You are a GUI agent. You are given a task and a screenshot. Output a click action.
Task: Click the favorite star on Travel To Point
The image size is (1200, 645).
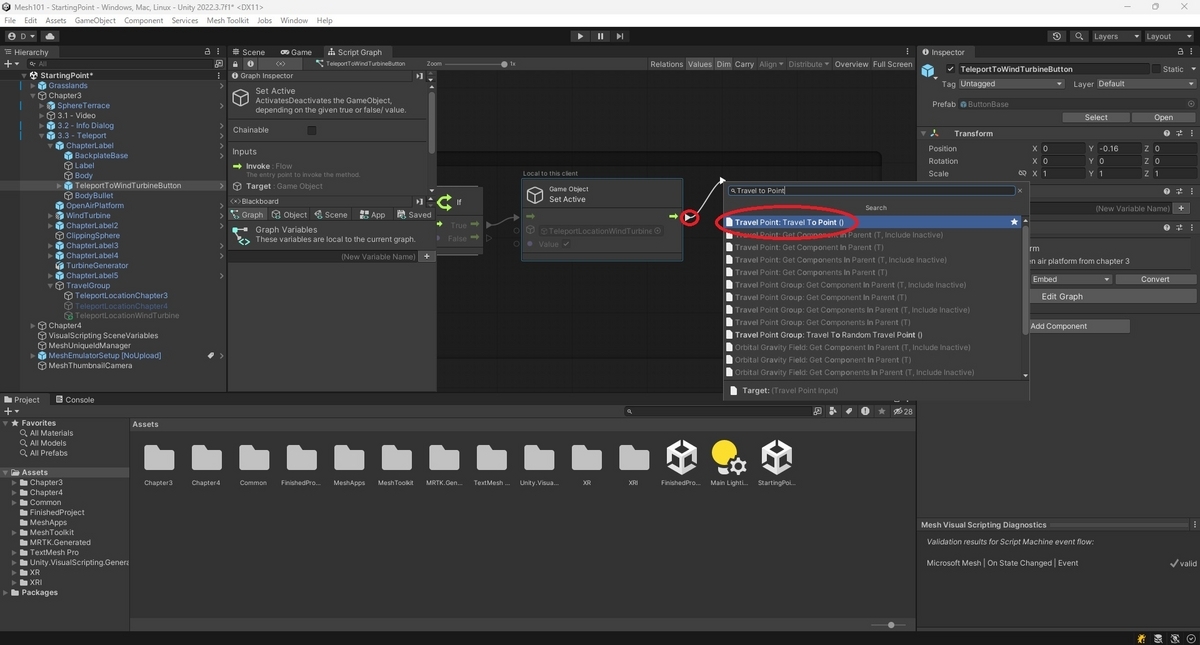[x=1014, y=222]
